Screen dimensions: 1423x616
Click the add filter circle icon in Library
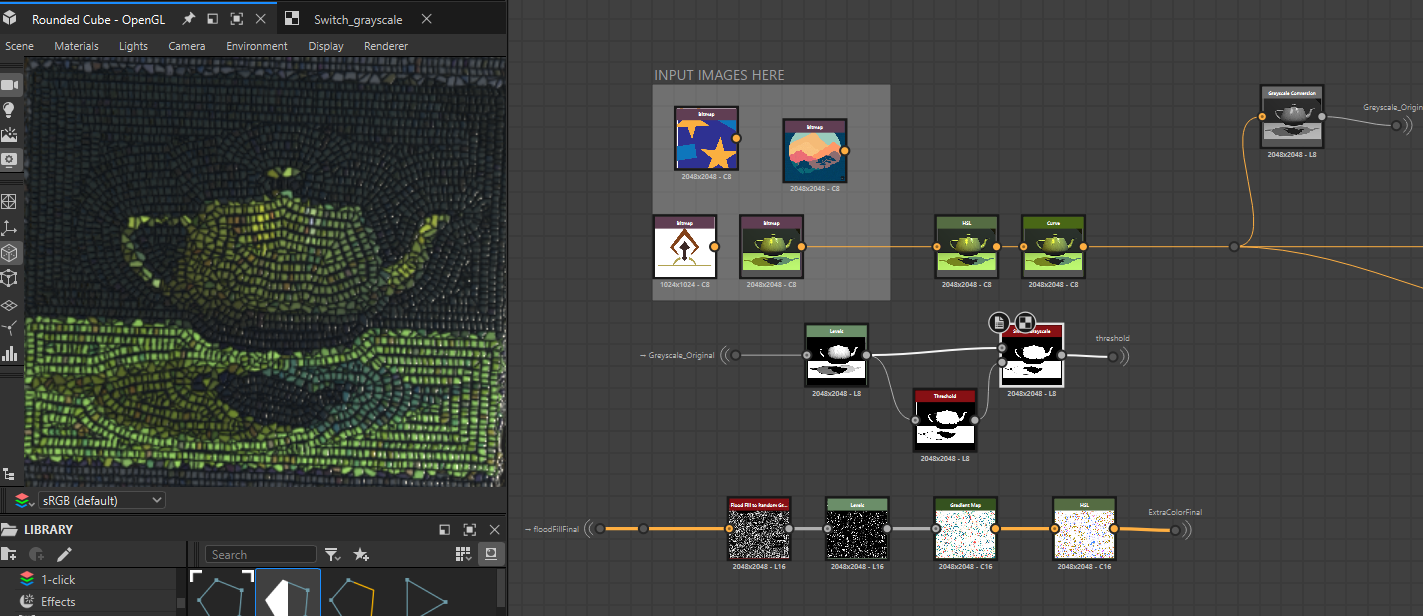(37, 554)
